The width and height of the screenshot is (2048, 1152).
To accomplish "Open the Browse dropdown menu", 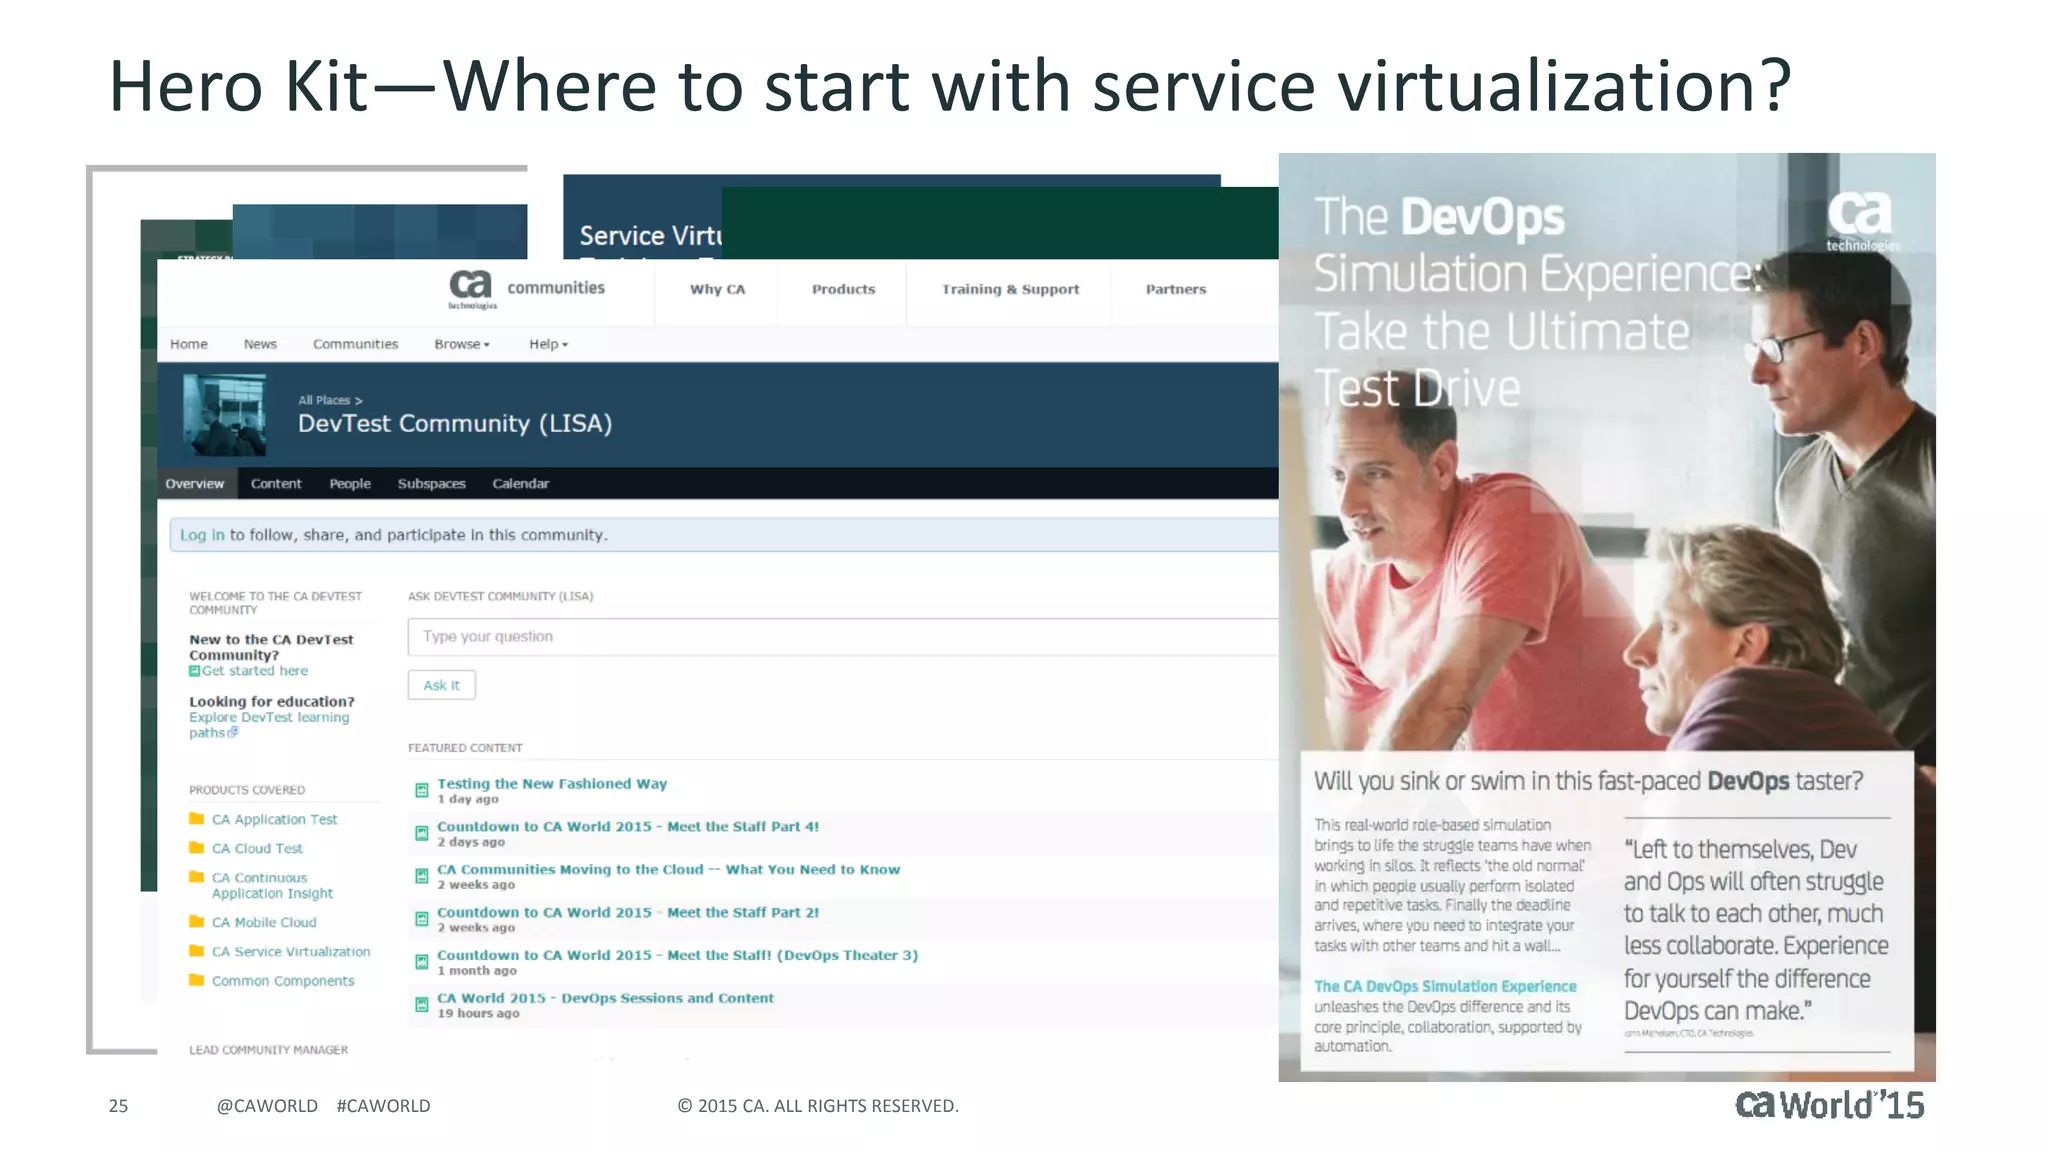I will point(462,344).
